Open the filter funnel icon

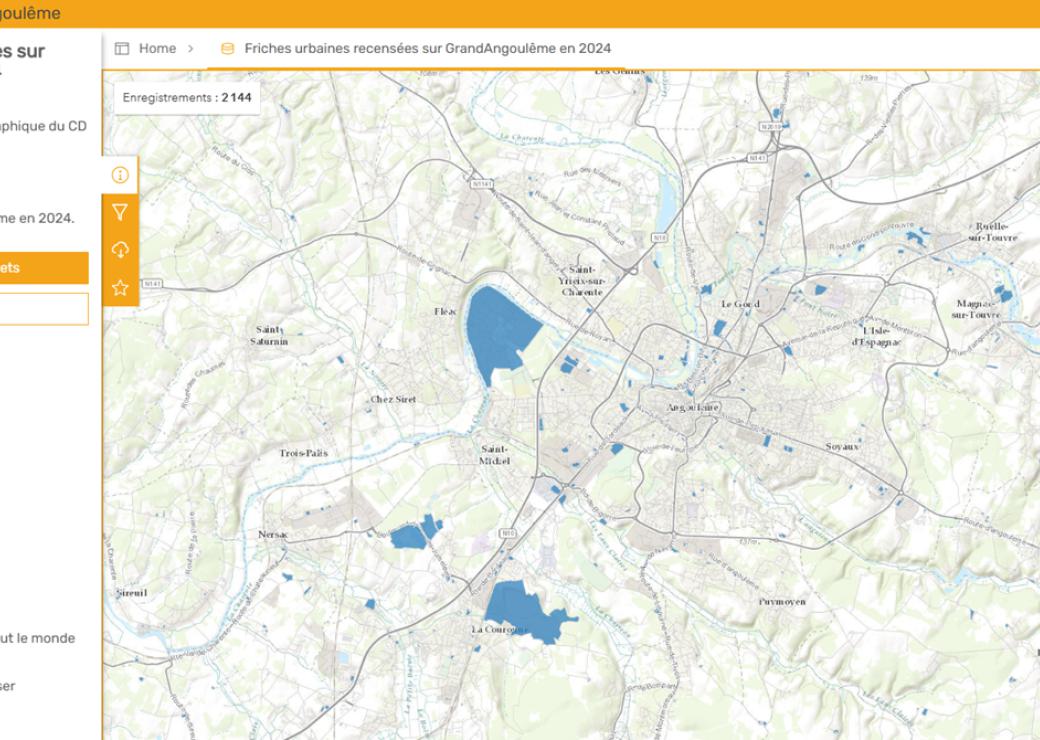[120, 212]
